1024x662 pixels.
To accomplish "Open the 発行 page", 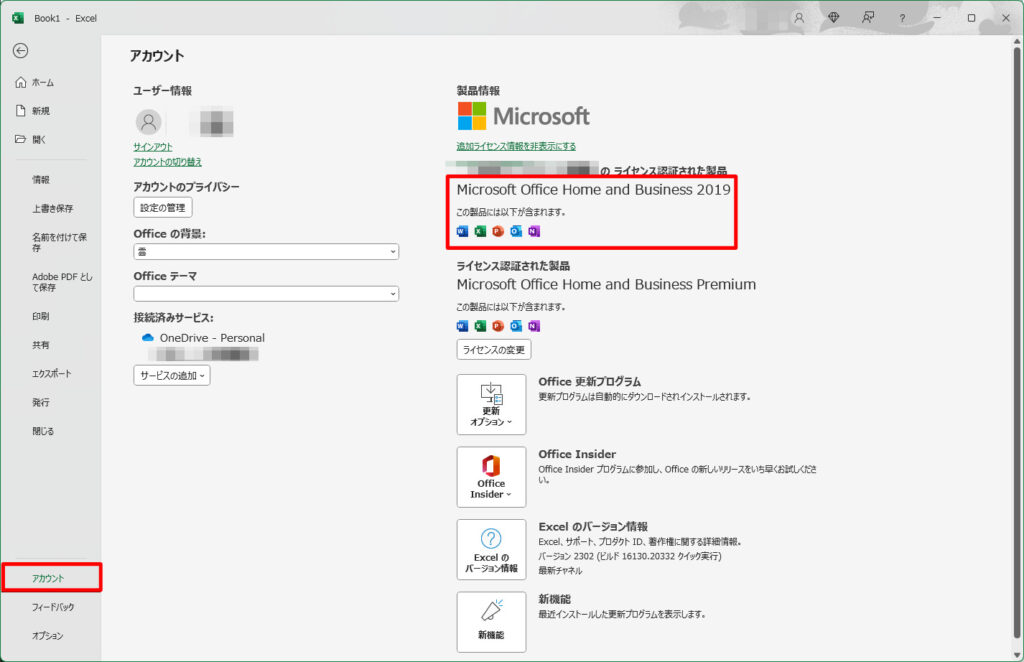I will pyautogui.click(x=41, y=402).
